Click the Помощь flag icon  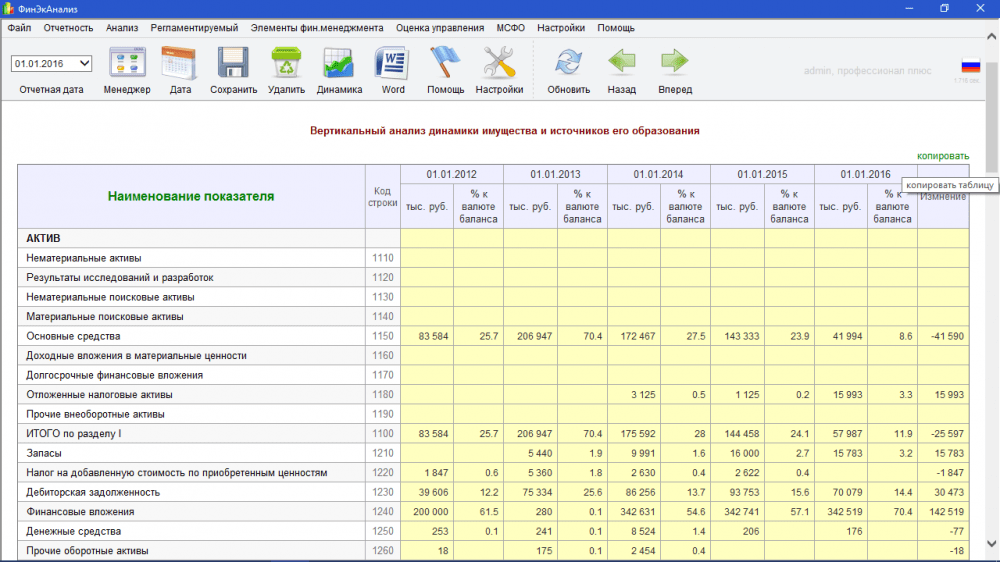pos(445,64)
